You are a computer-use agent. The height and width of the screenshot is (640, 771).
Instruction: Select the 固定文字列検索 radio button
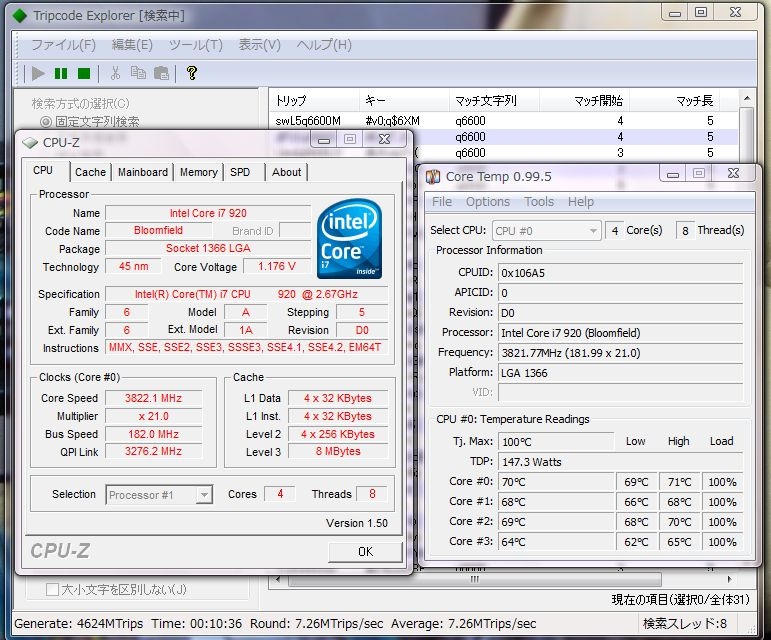pos(46,121)
